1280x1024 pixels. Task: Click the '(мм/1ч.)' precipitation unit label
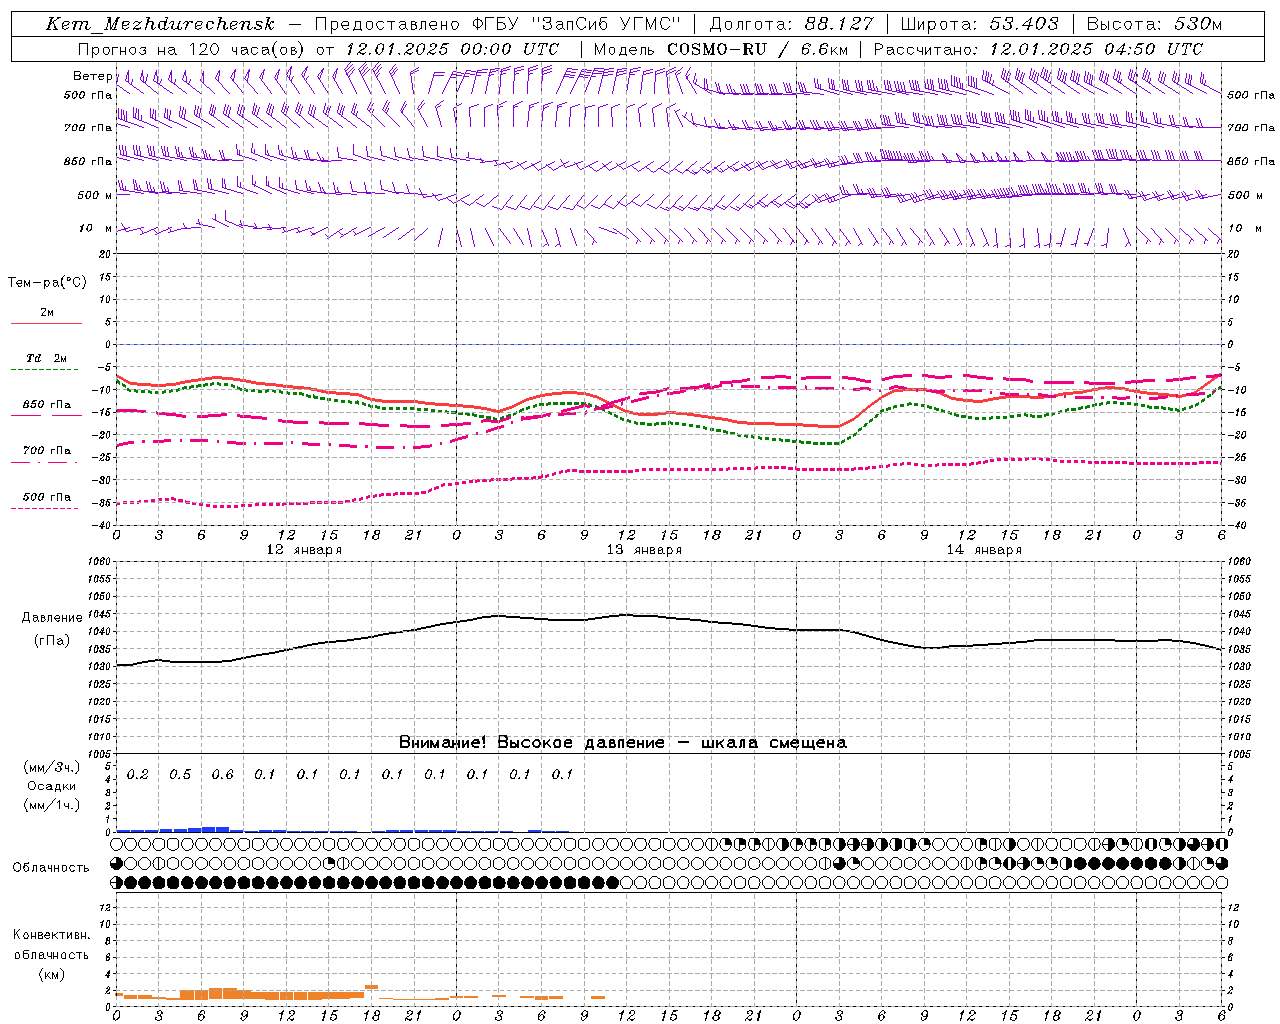tap(51, 805)
